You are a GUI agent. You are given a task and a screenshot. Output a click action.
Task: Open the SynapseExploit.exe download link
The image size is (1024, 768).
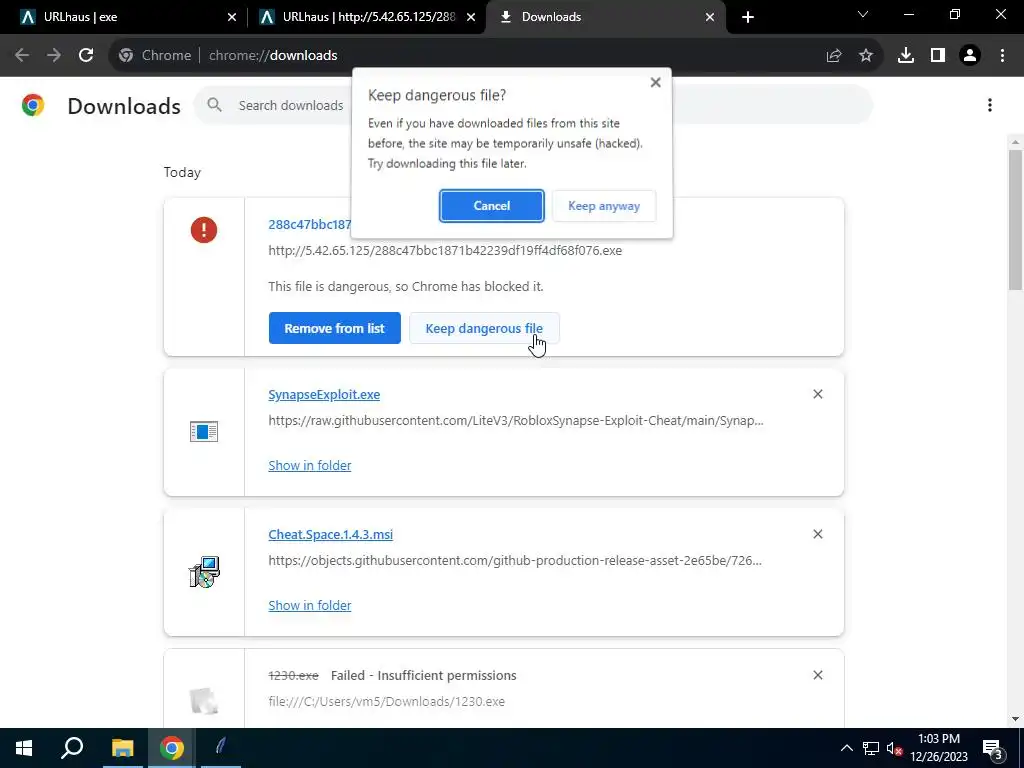[x=324, y=394]
